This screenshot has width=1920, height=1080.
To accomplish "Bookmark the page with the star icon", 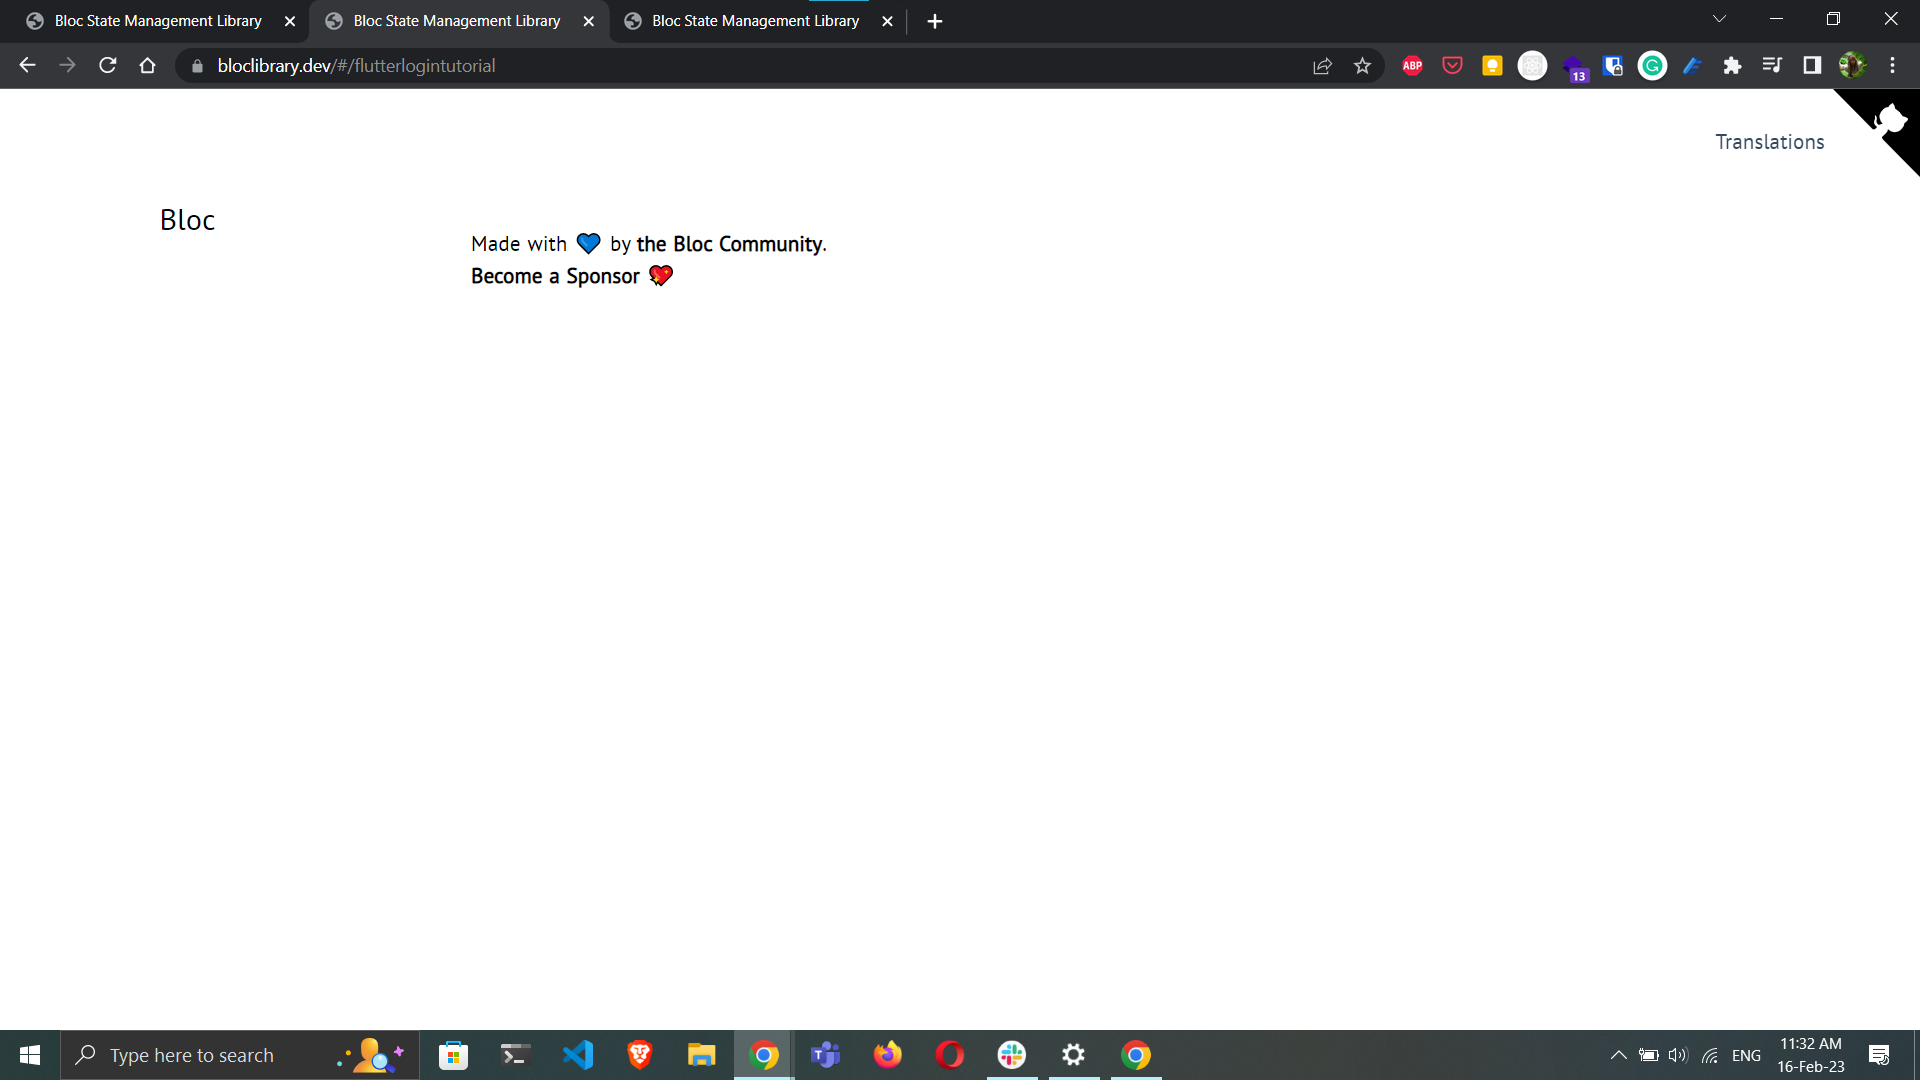I will pos(1362,65).
